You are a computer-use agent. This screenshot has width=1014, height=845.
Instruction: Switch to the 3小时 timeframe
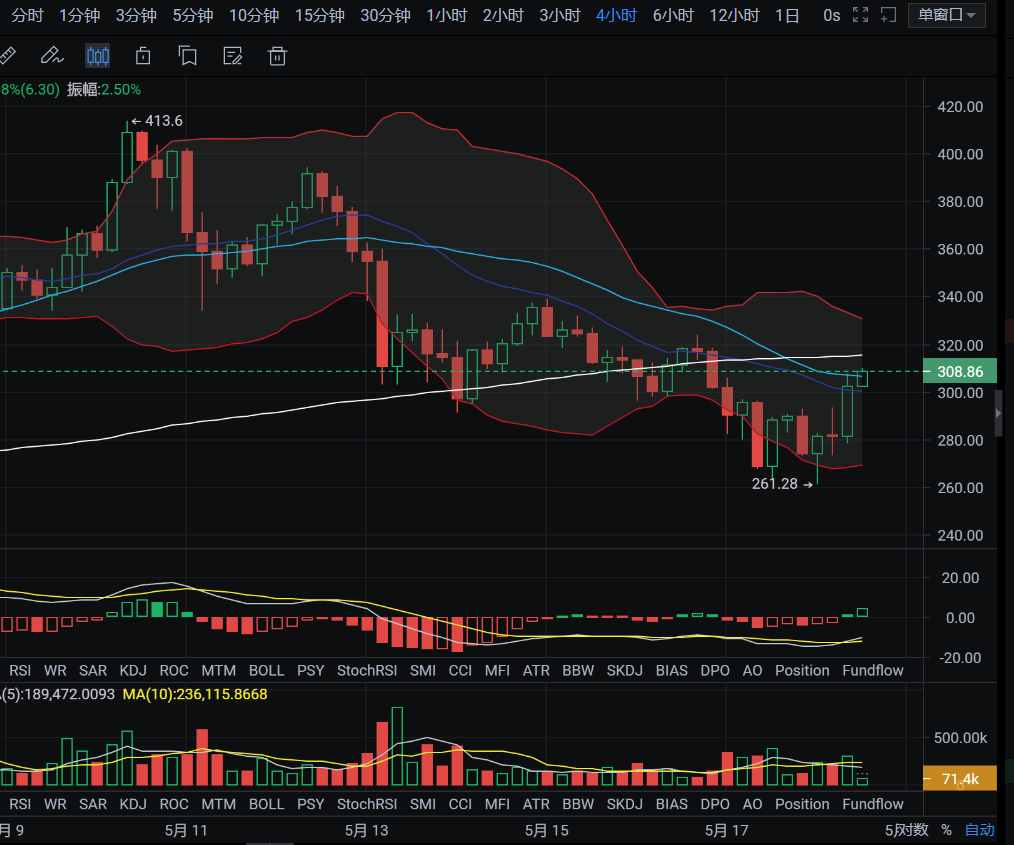click(560, 15)
